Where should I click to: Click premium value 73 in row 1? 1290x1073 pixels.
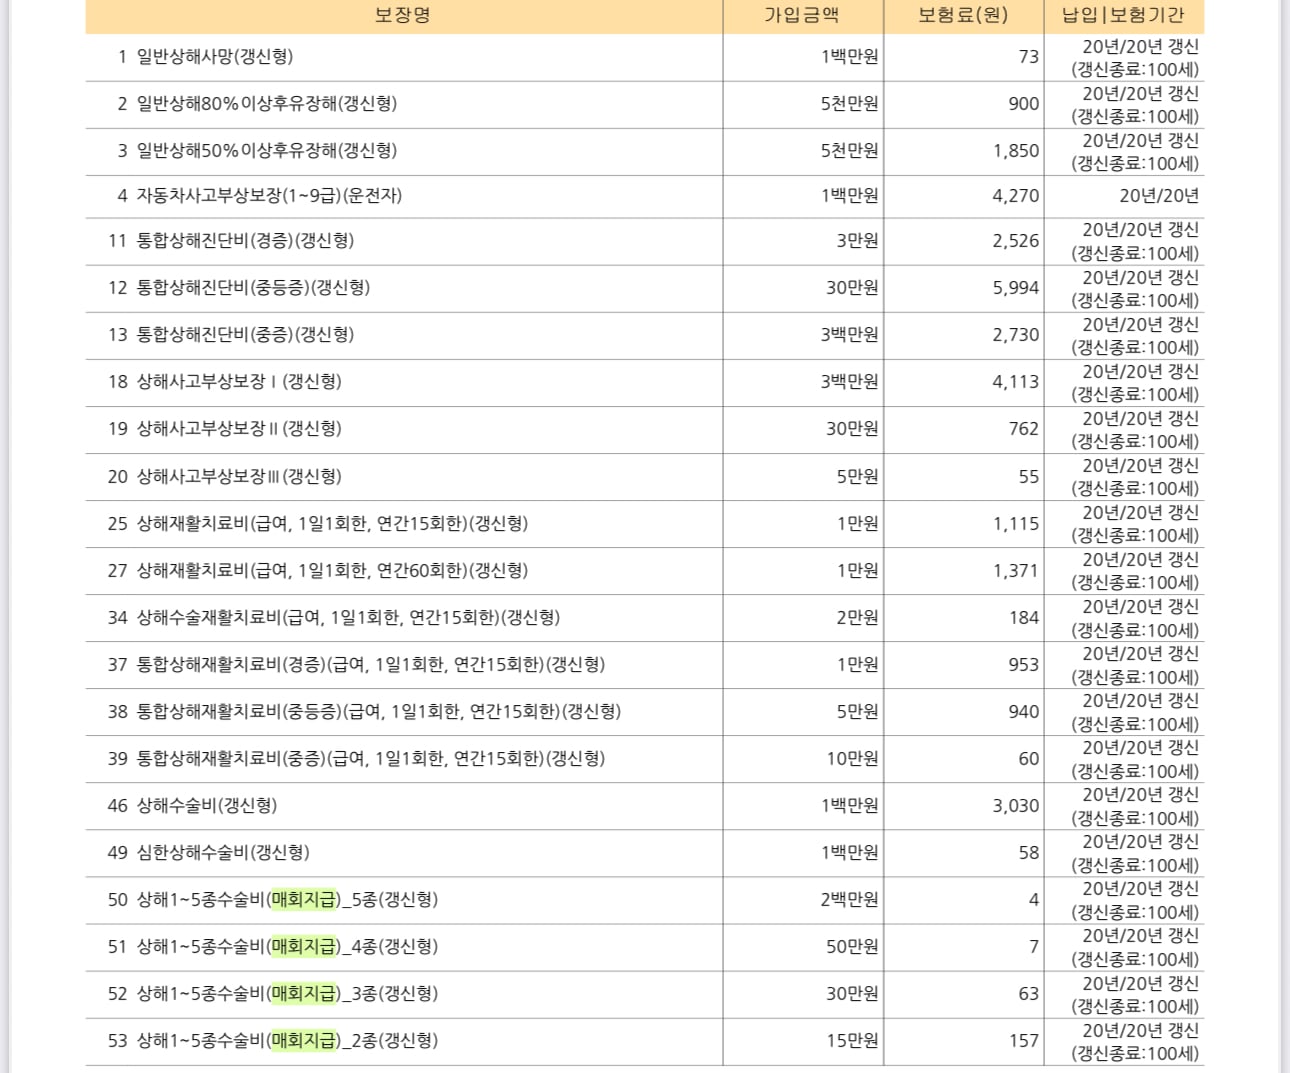(1029, 57)
